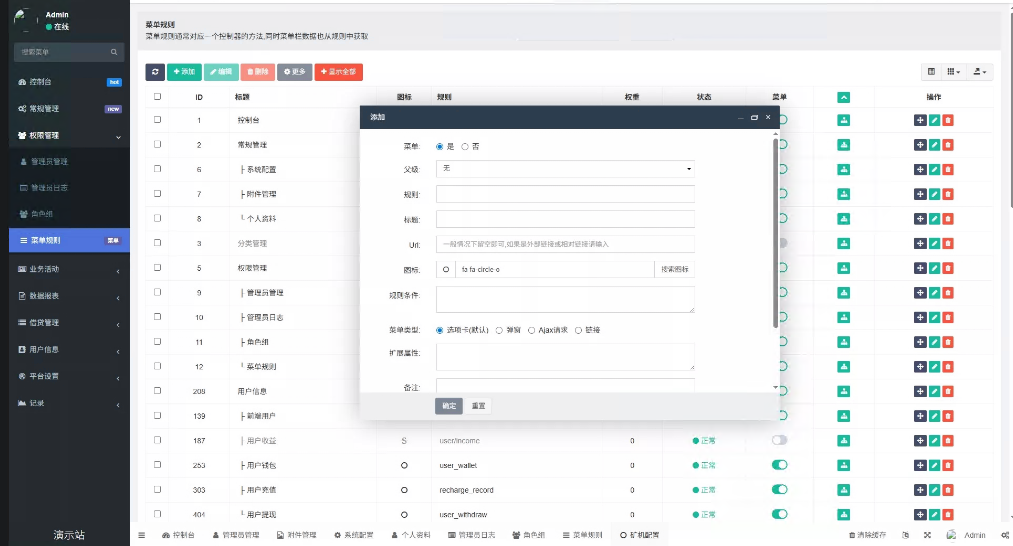Click the red delete icon for row ID 1
Screen dimensions: 1013x546
948,120
